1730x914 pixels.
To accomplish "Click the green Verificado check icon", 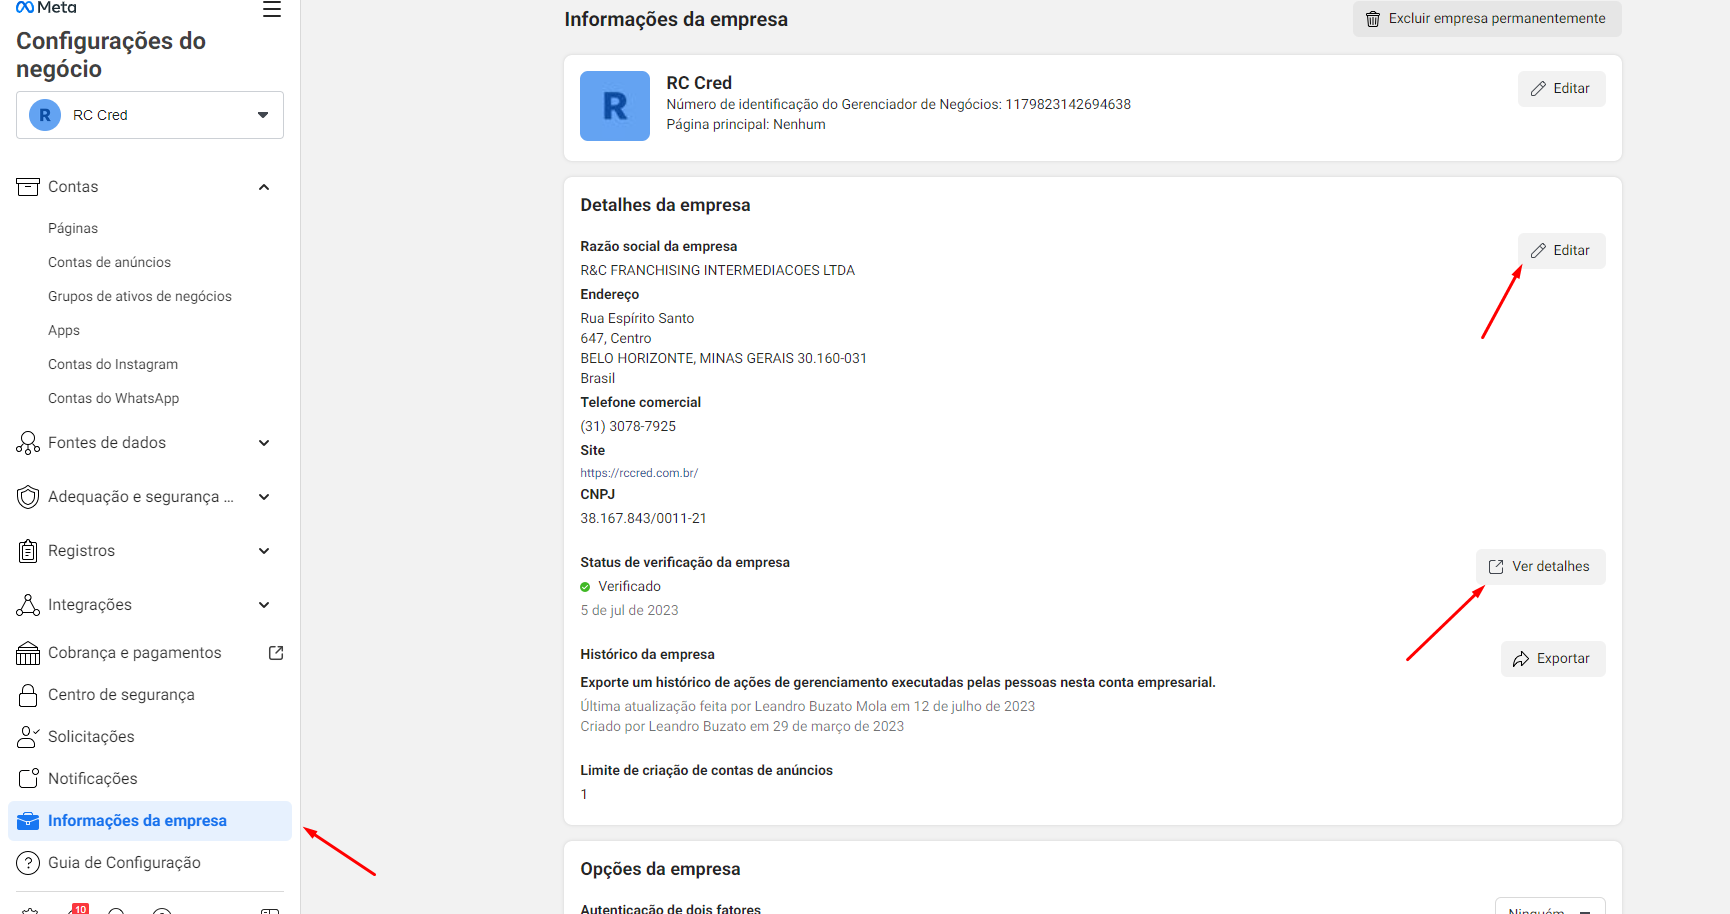I will 585,587.
